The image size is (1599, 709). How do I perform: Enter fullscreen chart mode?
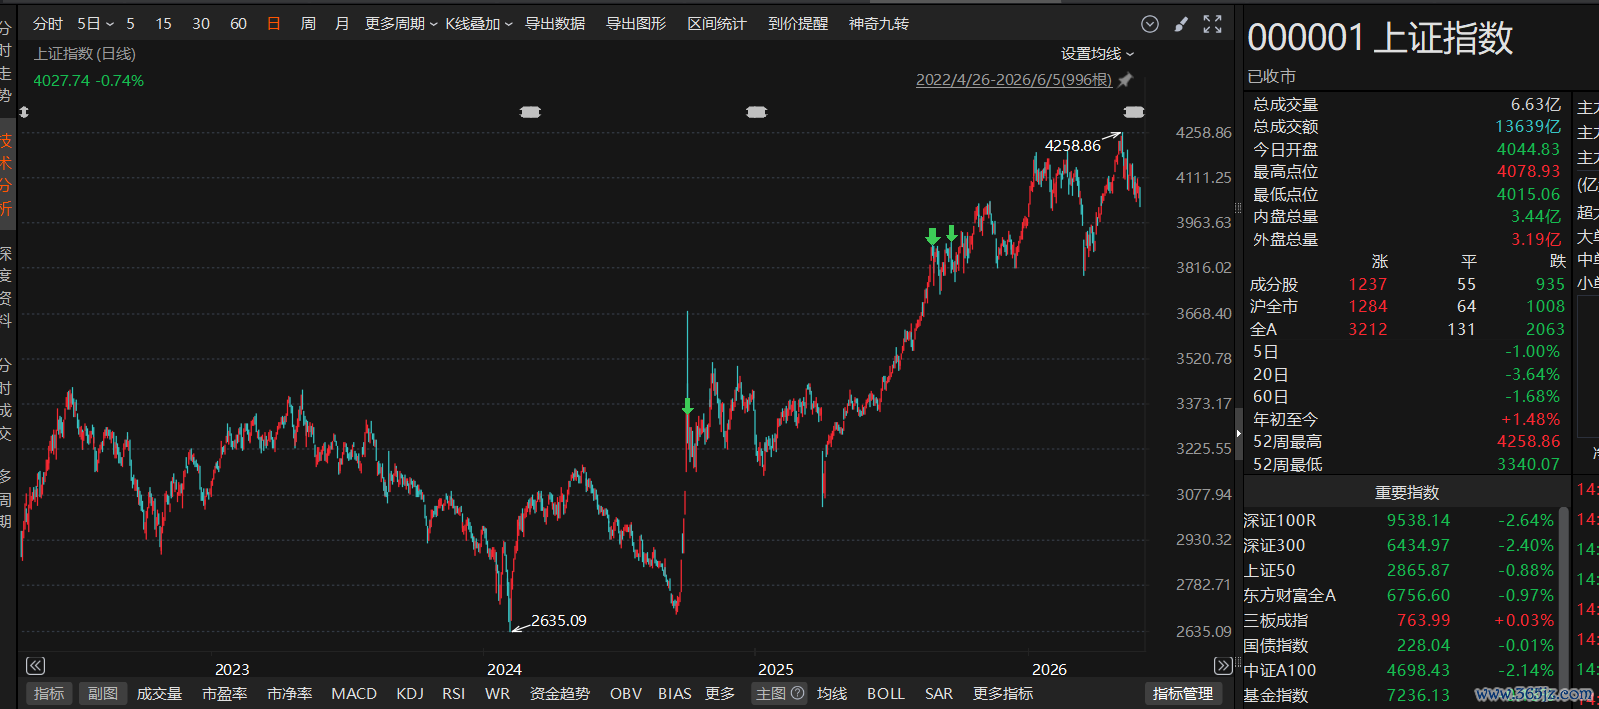coord(1212,24)
